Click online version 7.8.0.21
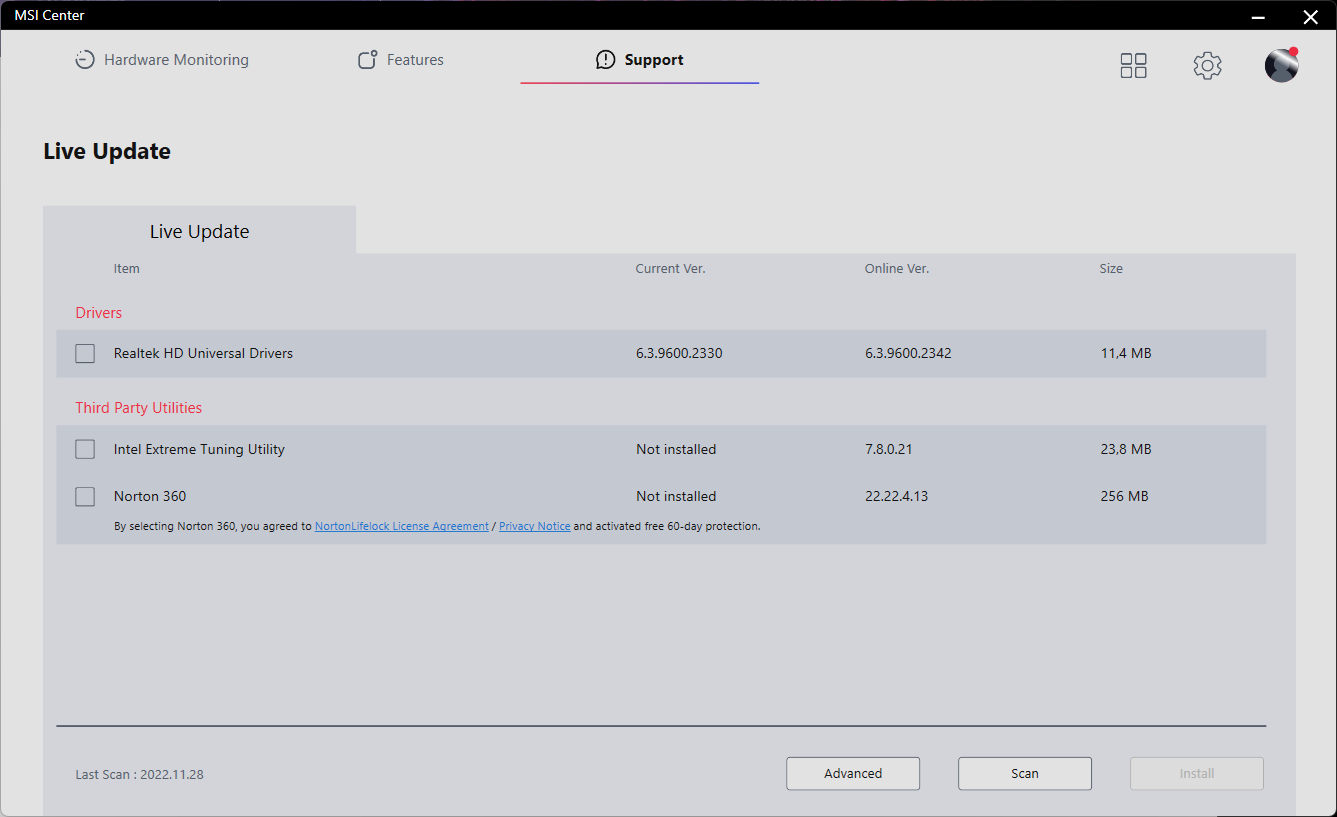The height and width of the screenshot is (817, 1337). click(889, 449)
